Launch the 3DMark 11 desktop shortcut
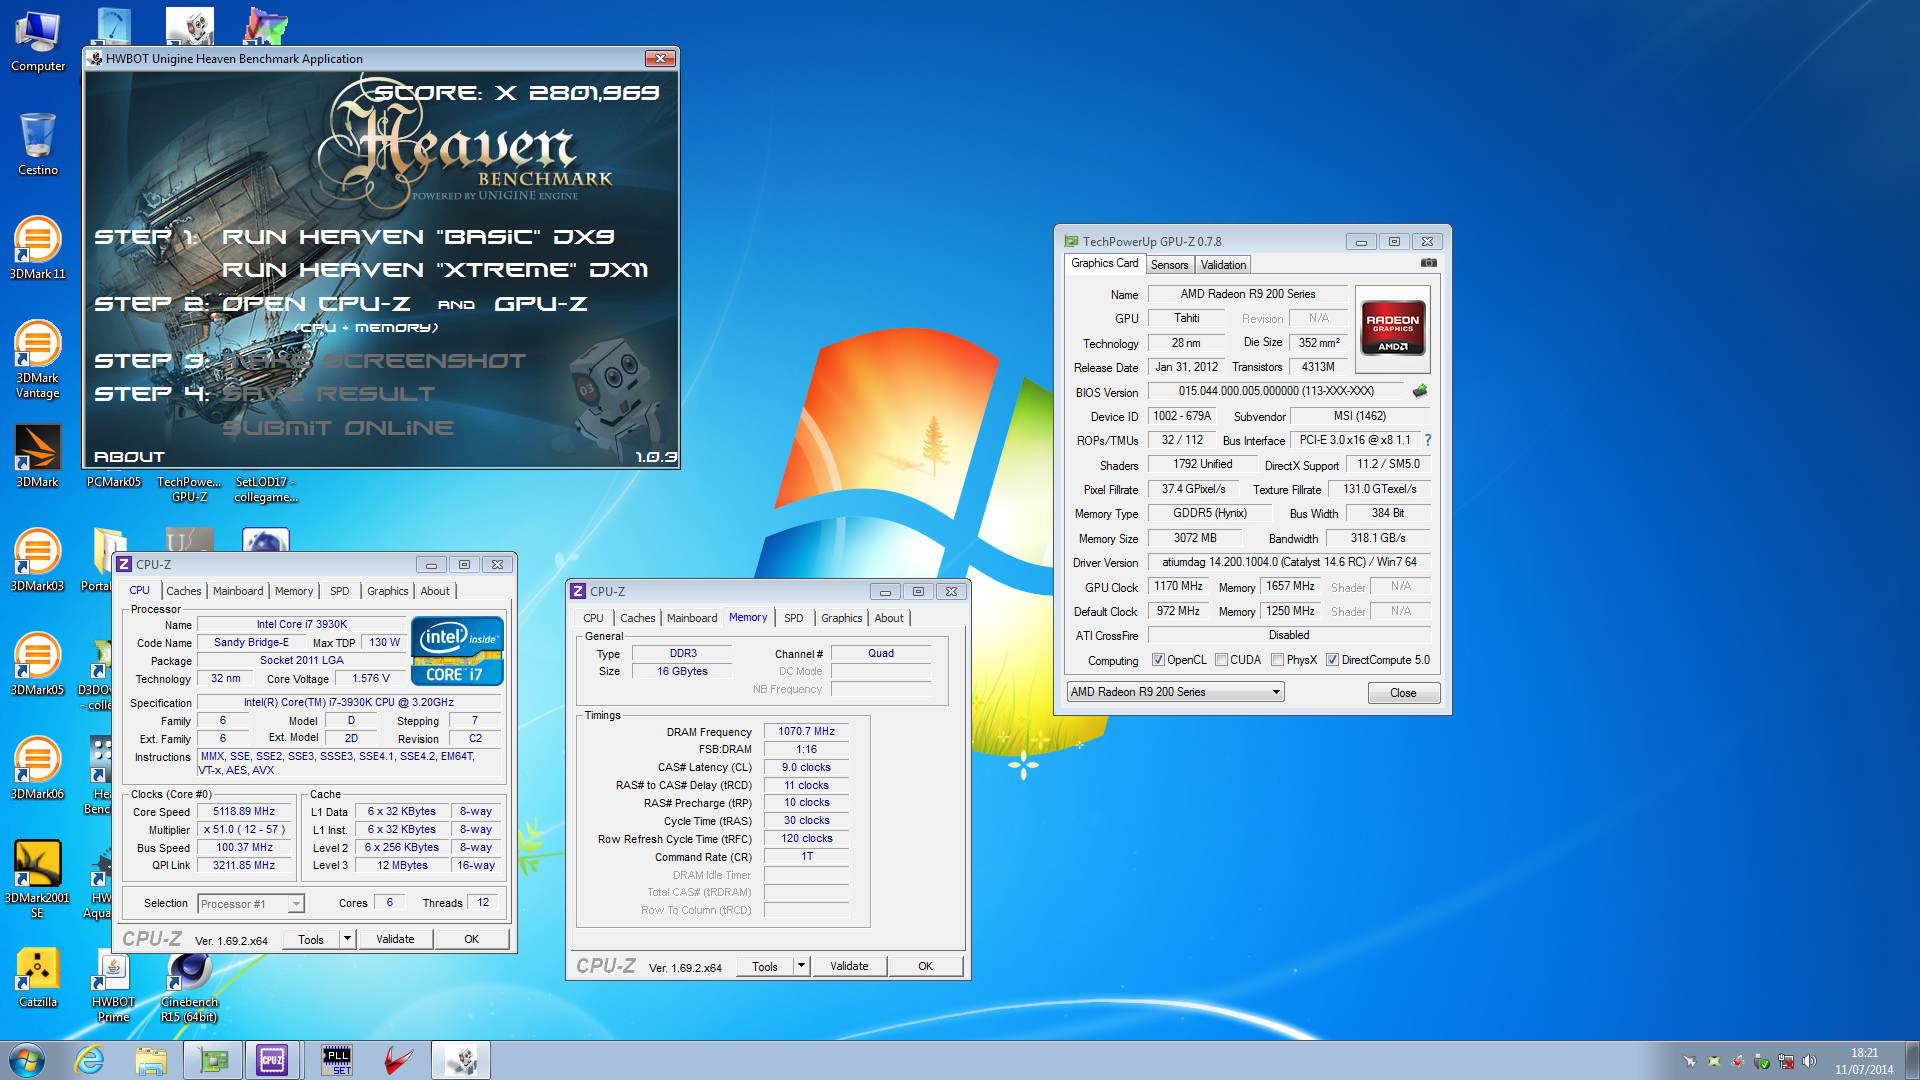 [x=38, y=248]
